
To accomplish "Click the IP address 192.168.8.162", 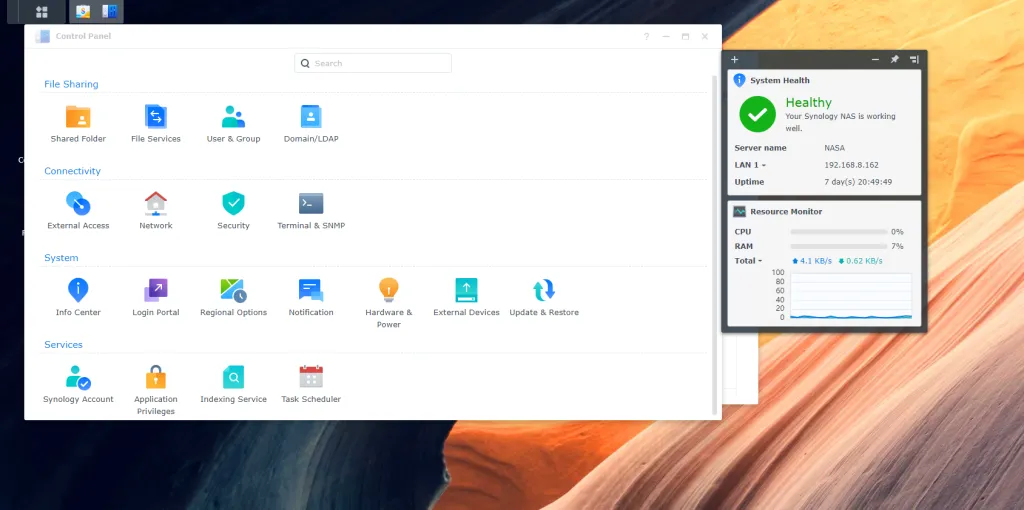I will tap(851, 165).
